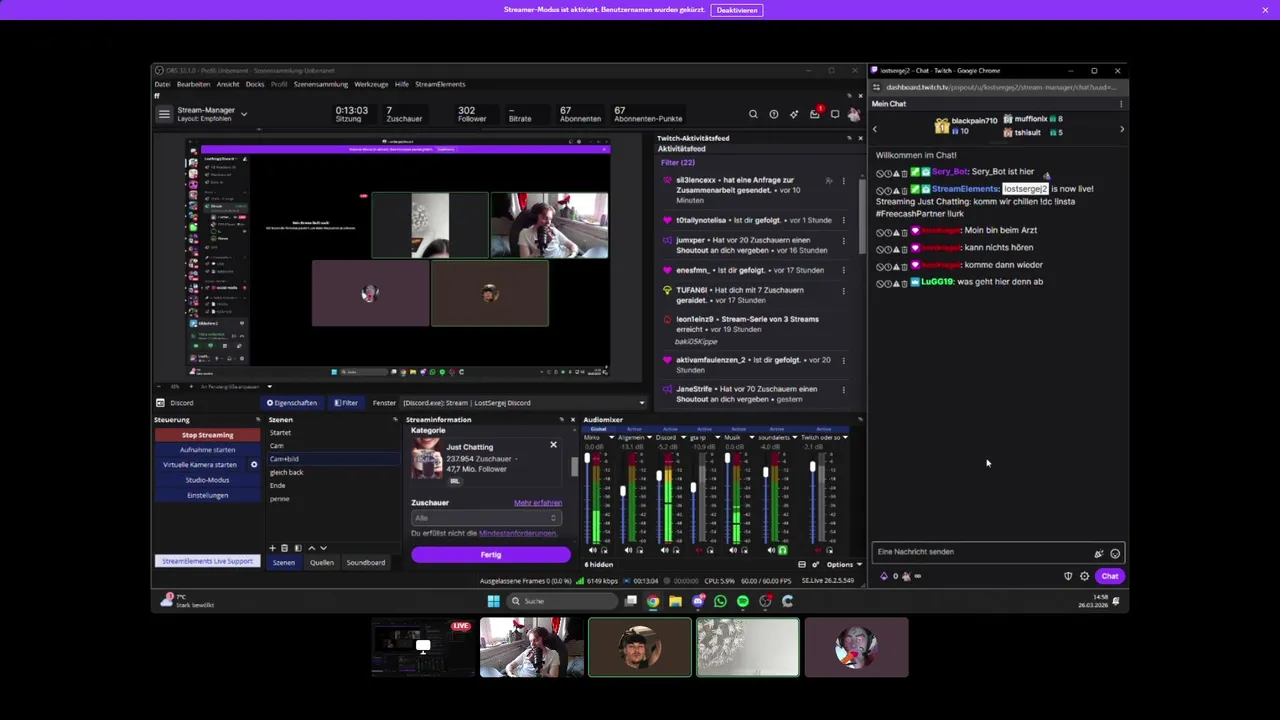Viewport: 1280px width, 720px height.
Task: Open the Zuschauer 'Alle' dropdown
Action: click(x=486, y=518)
